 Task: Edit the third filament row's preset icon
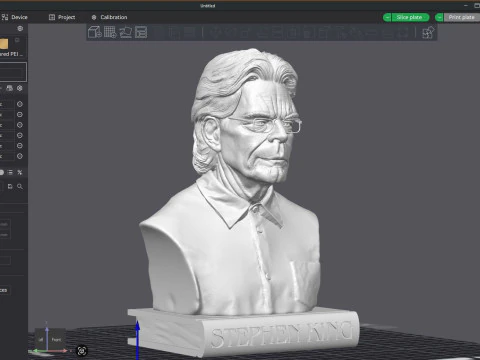click(20, 125)
